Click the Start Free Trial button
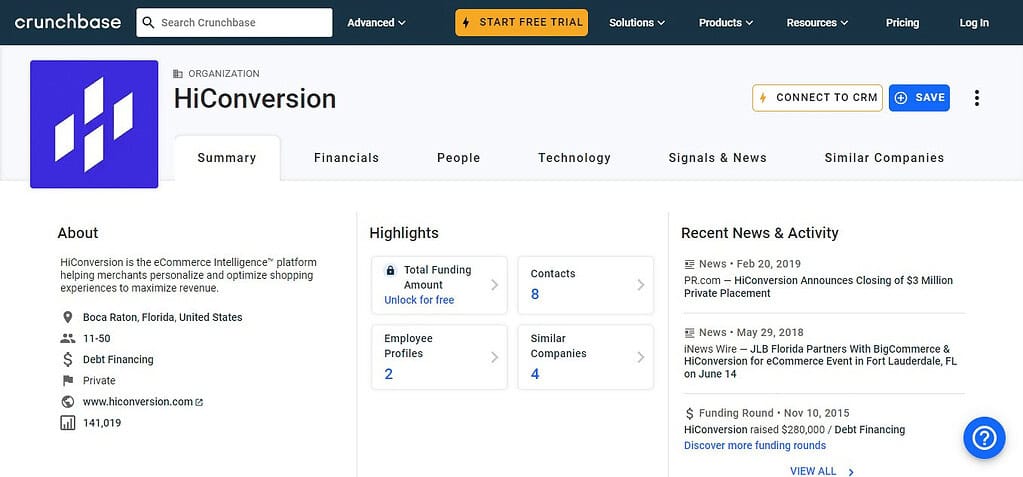This screenshot has height=477, width=1023. pyautogui.click(x=521, y=22)
